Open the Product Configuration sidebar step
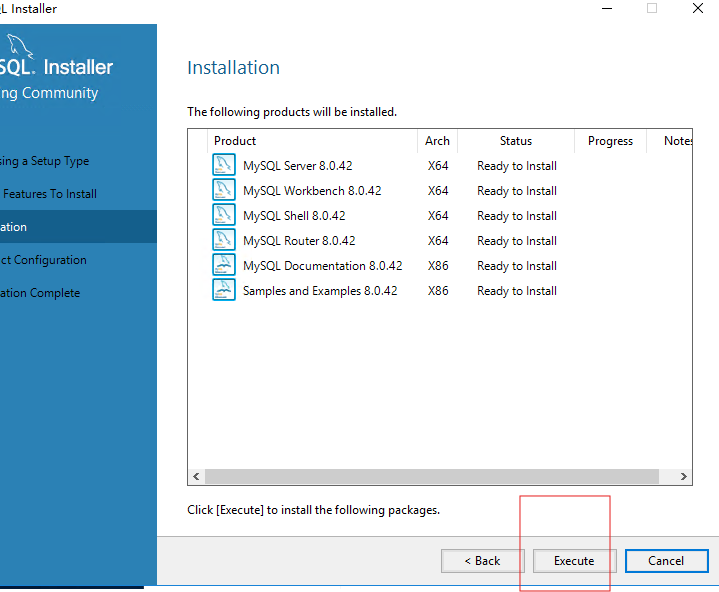The image size is (719, 592). click(43, 260)
